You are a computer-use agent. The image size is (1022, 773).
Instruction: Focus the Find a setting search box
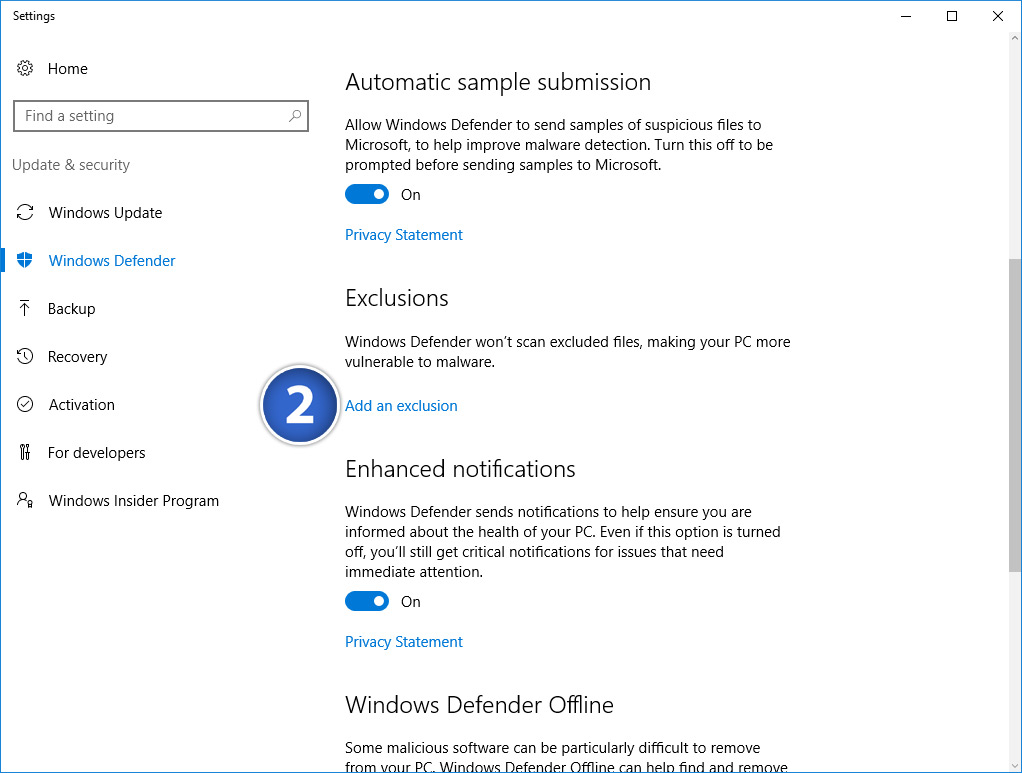click(x=160, y=116)
